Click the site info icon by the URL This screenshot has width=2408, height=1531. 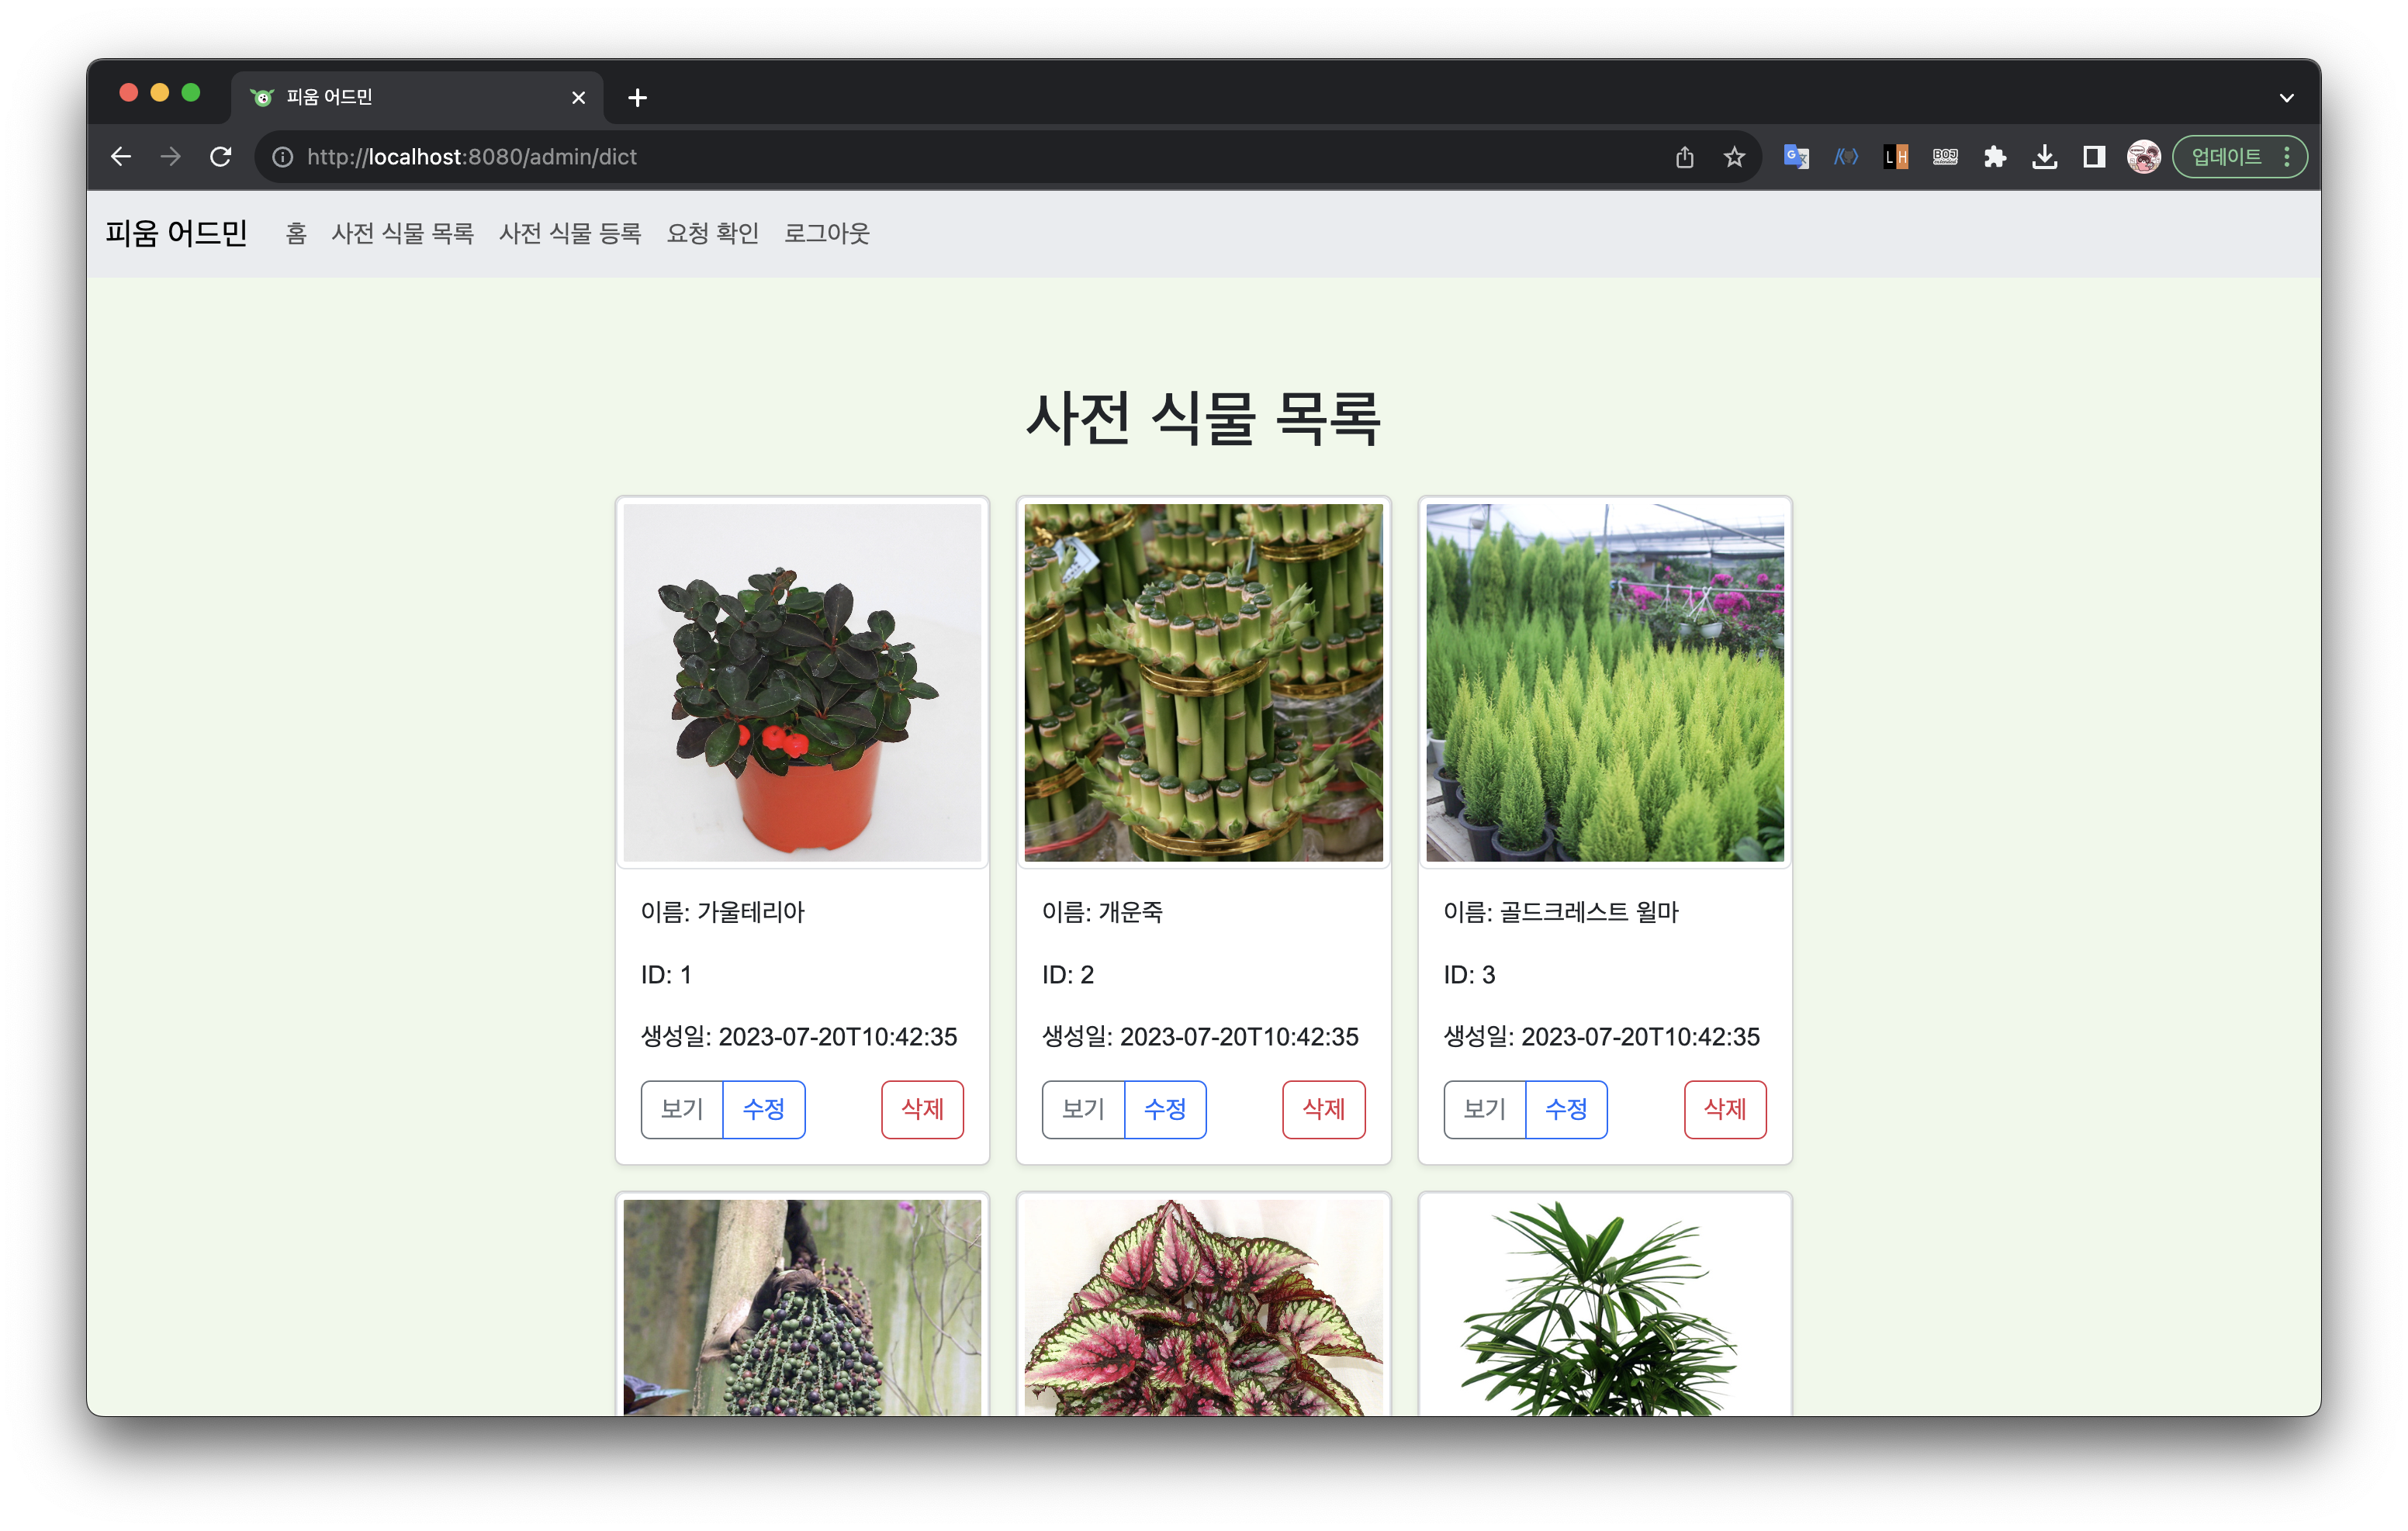coord(283,157)
